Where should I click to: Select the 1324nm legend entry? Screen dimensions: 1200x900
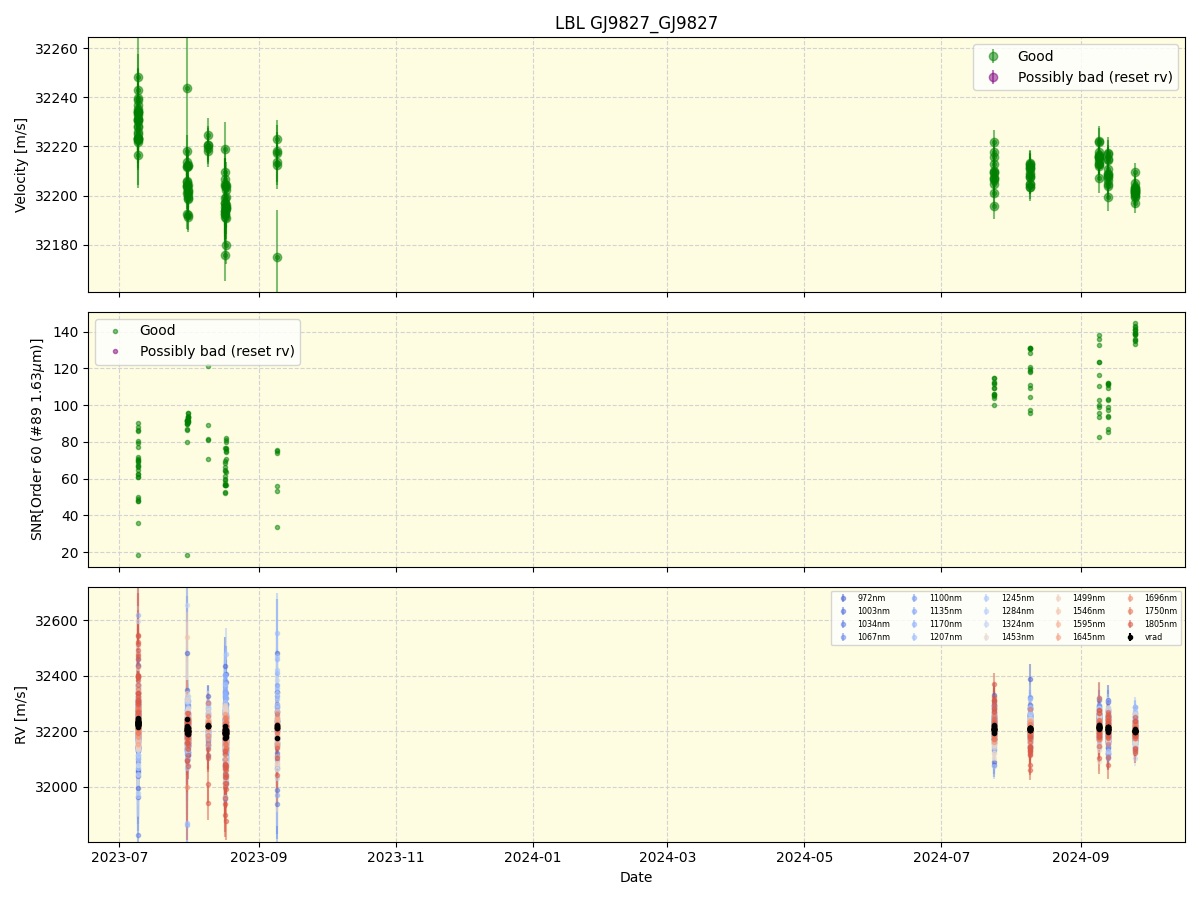point(1017,624)
